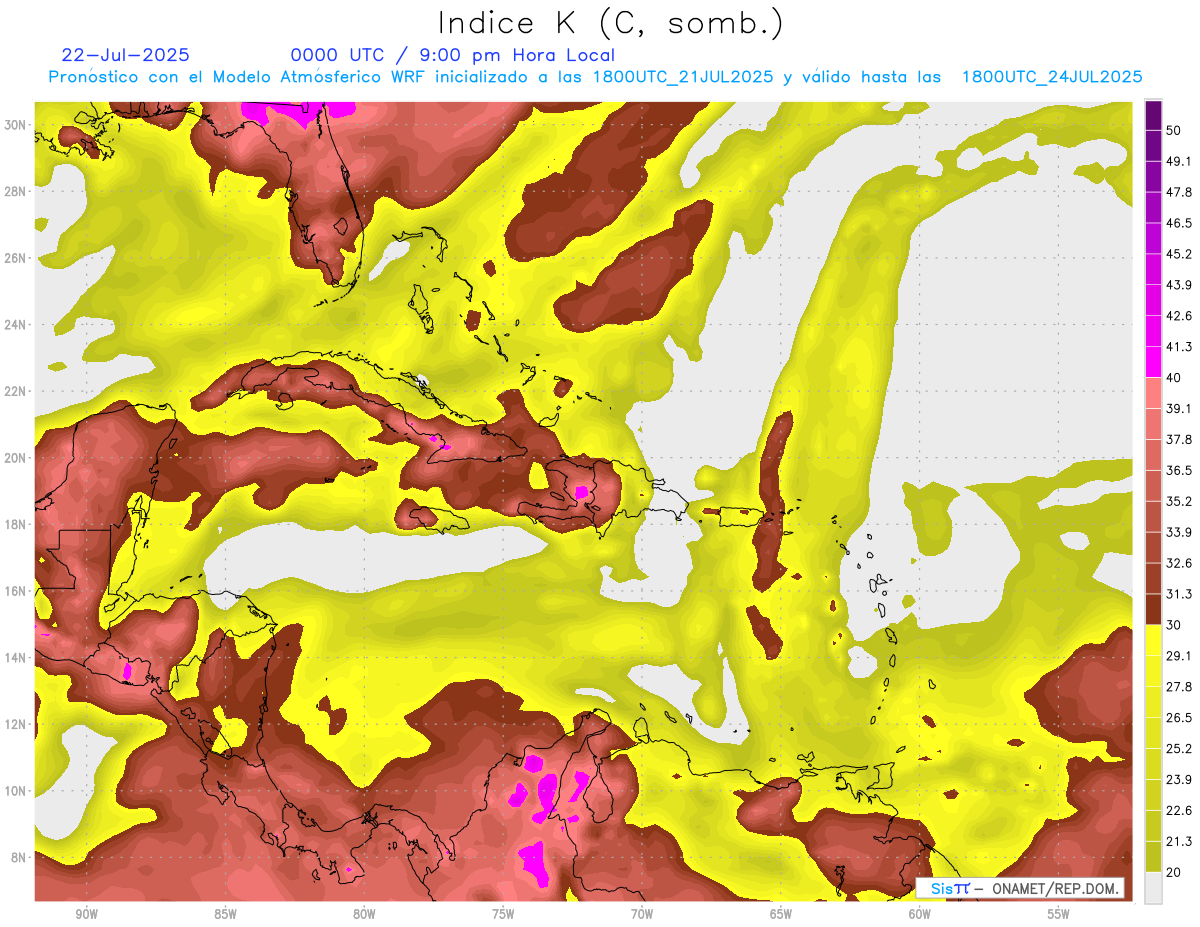Click the "24N" latitude label
Image resolution: width=1200 pixels, height=927 pixels.
tap(16, 325)
